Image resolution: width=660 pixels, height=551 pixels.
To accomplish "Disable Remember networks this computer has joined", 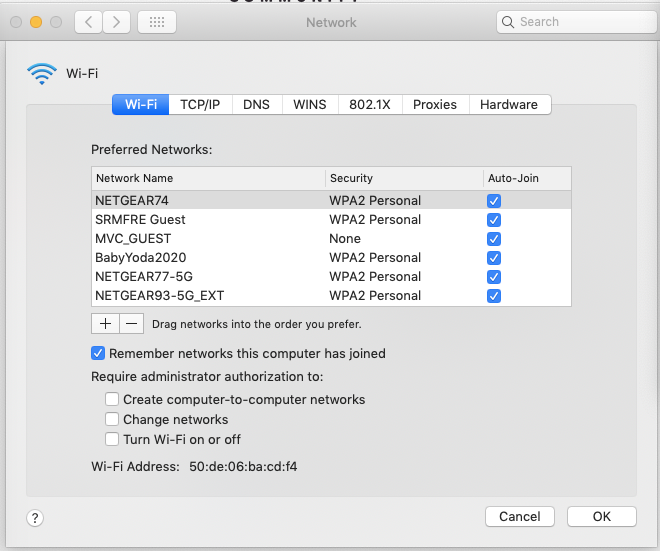I will tap(98, 353).
